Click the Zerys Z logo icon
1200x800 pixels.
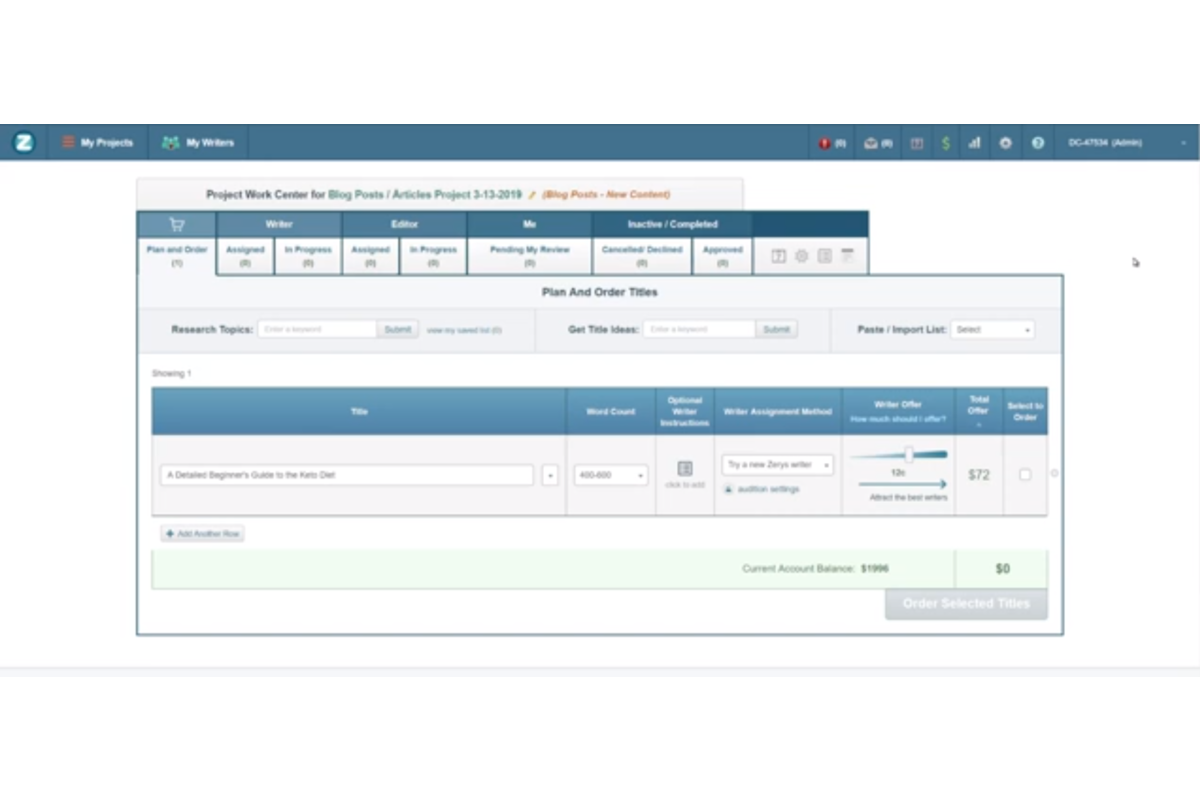click(x=24, y=143)
